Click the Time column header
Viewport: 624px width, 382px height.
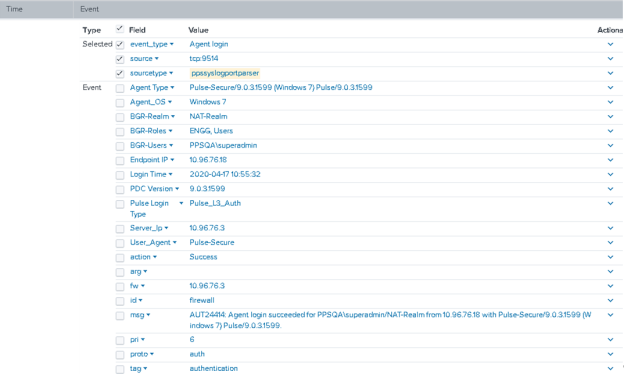pos(14,9)
